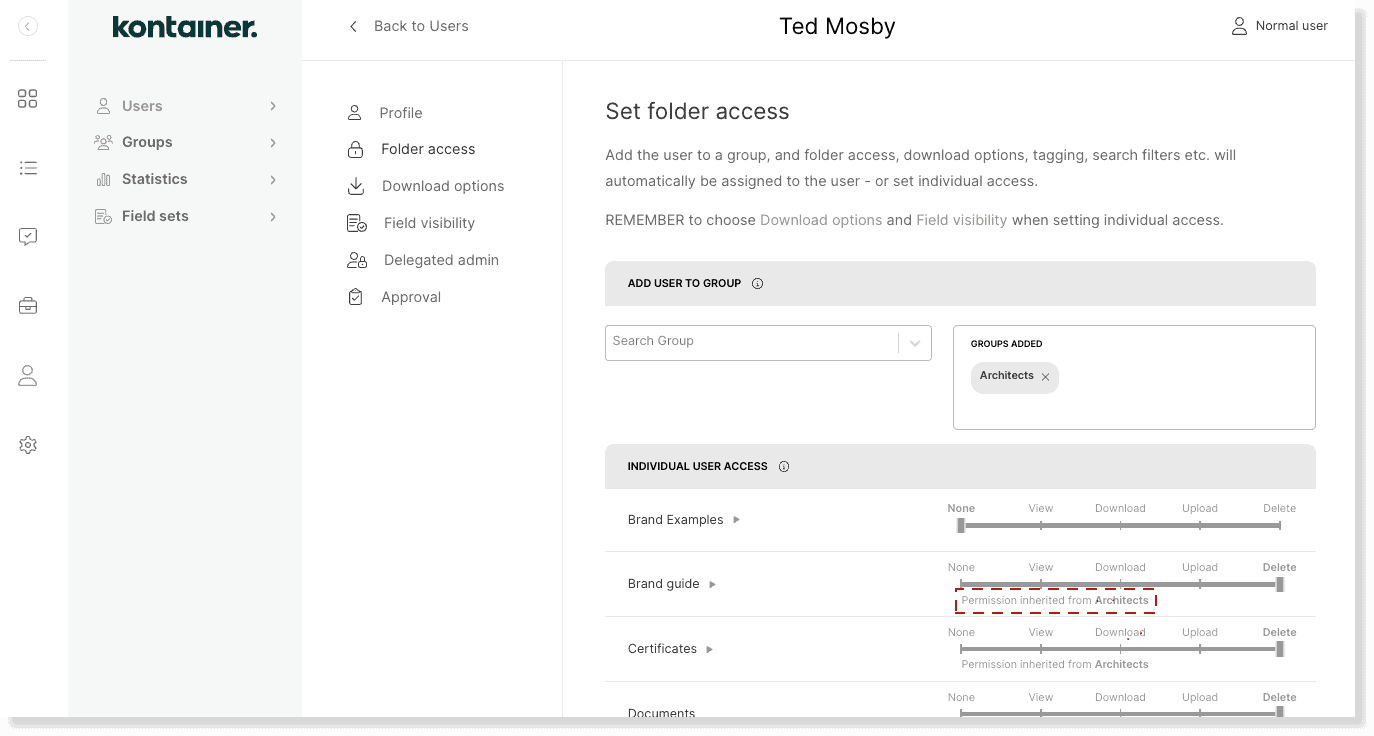The height and width of the screenshot is (736, 1374).
Task: Select Statistics in the left navigation
Action: coord(154,179)
